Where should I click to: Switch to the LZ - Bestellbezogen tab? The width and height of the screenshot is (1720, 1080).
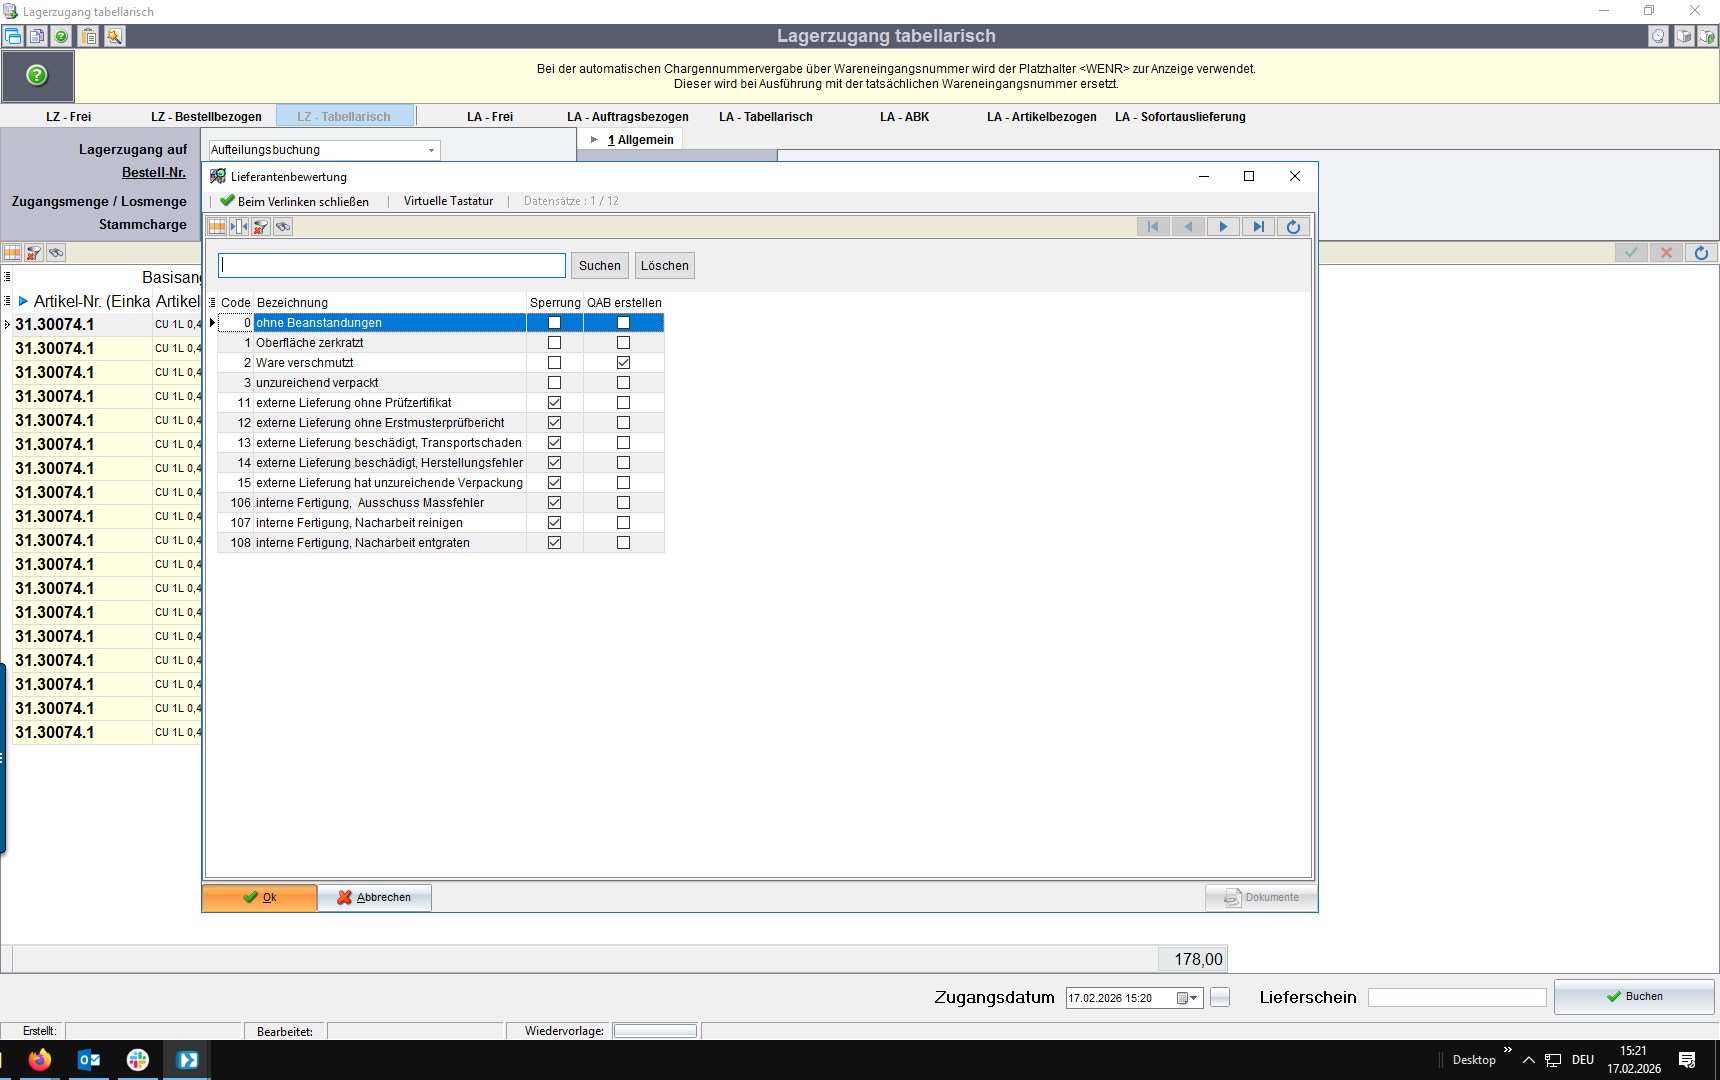point(206,117)
